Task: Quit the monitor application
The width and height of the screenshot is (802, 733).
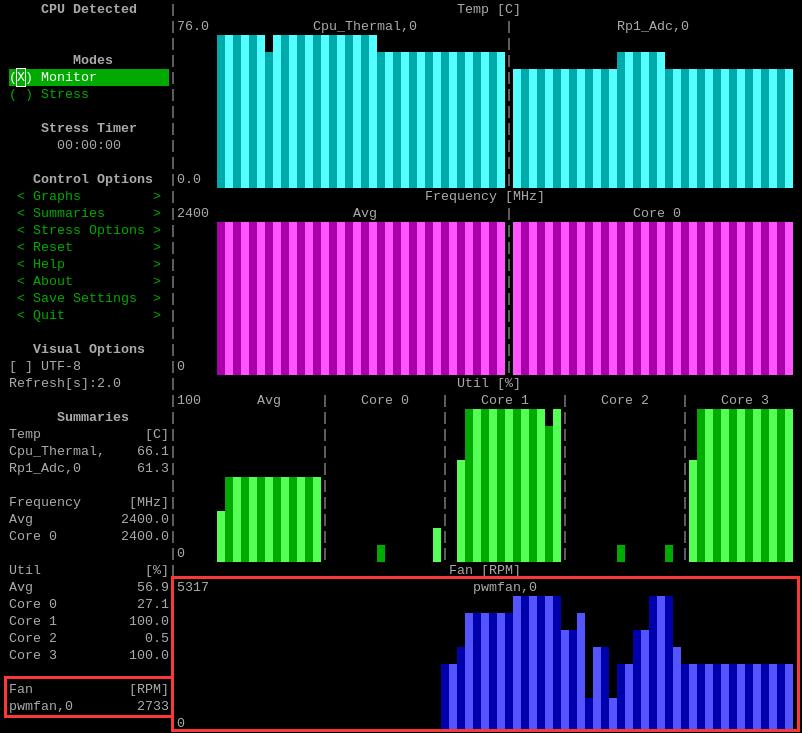Action: pos(88,315)
